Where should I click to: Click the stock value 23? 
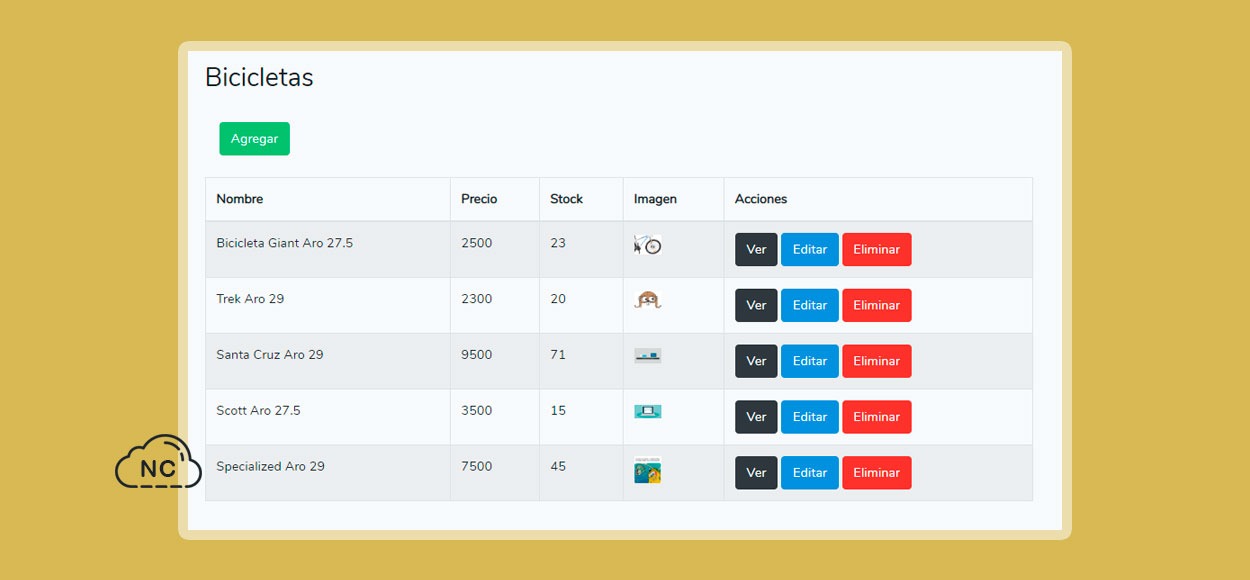(x=558, y=243)
